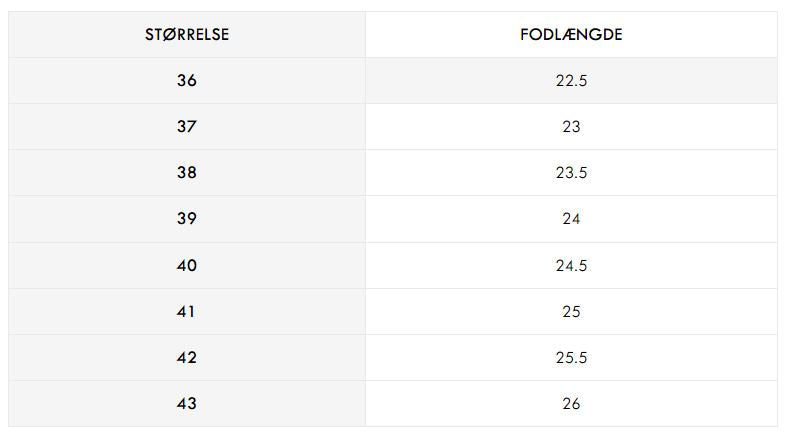Click the 25.5 foot length value
This screenshot has height=438, width=785.
(571, 358)
